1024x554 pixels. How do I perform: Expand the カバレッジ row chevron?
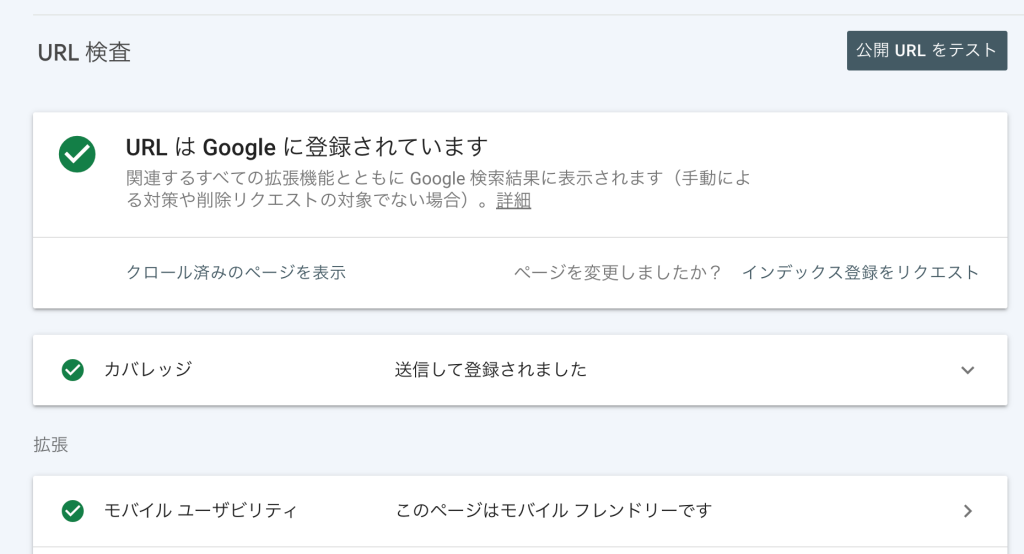[968, 370]
